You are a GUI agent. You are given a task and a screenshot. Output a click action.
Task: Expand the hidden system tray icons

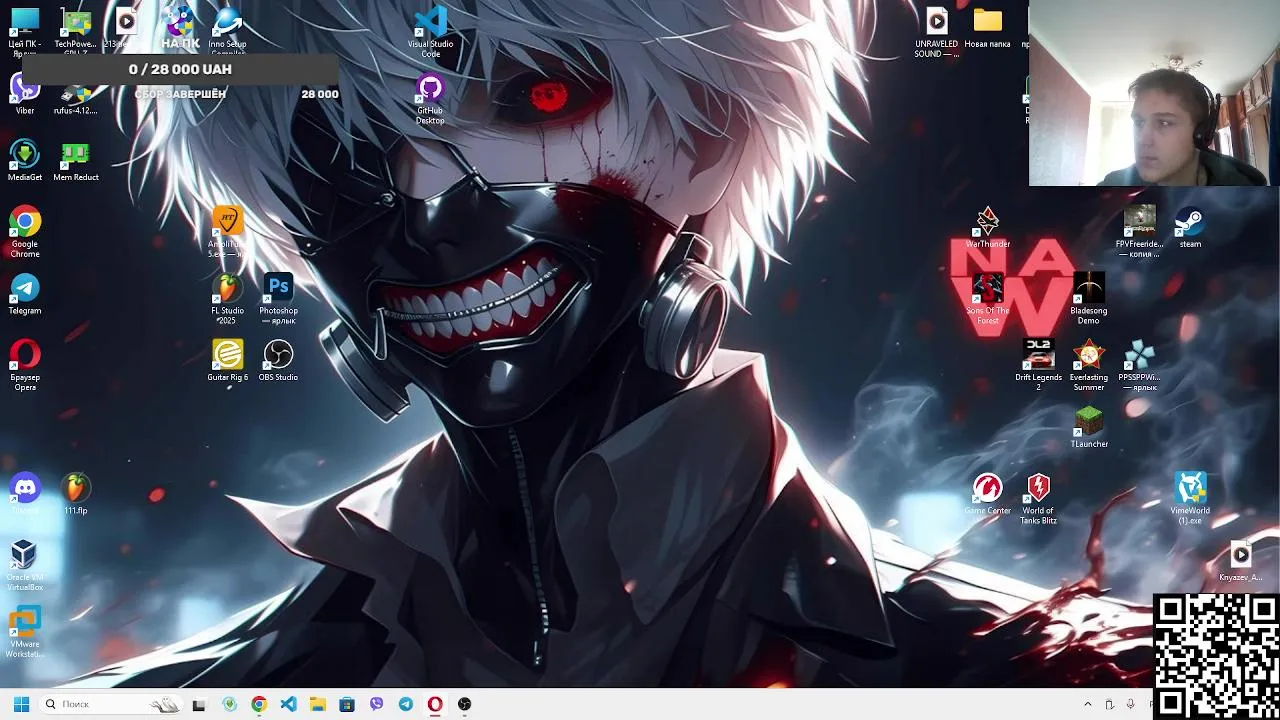coord(1088,704)
